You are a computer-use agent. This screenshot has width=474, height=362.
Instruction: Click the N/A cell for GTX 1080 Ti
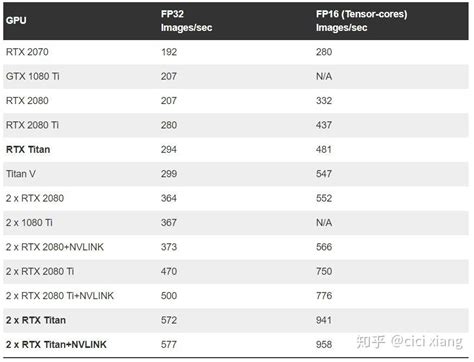click(x=324, y=76)
